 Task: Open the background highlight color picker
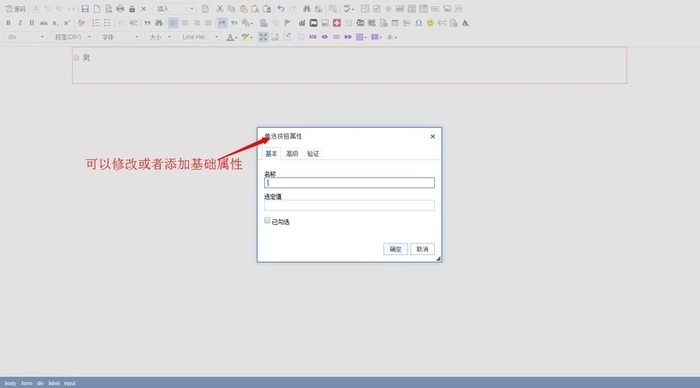coord(246,37)
